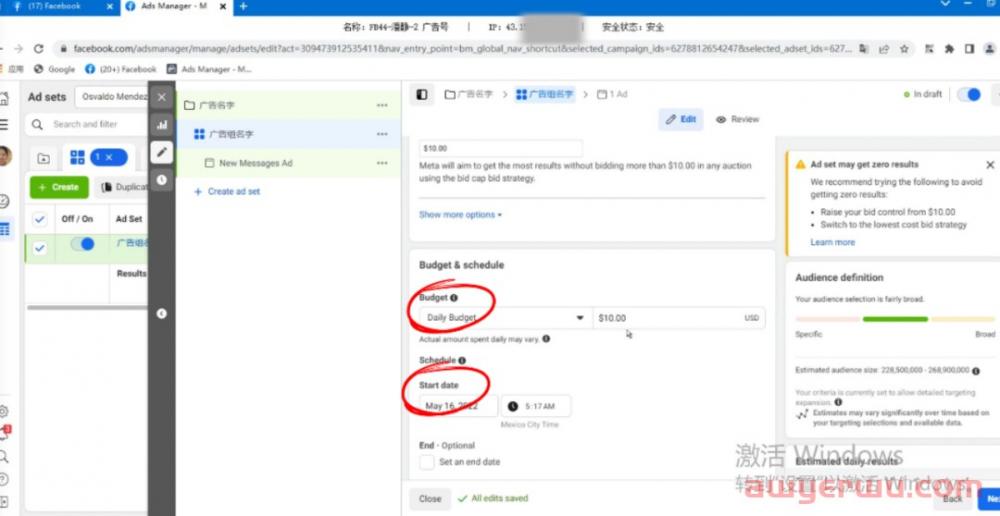Click the bid cap '$10.00' input field
1000x516 pixels.
coord(501,148)
